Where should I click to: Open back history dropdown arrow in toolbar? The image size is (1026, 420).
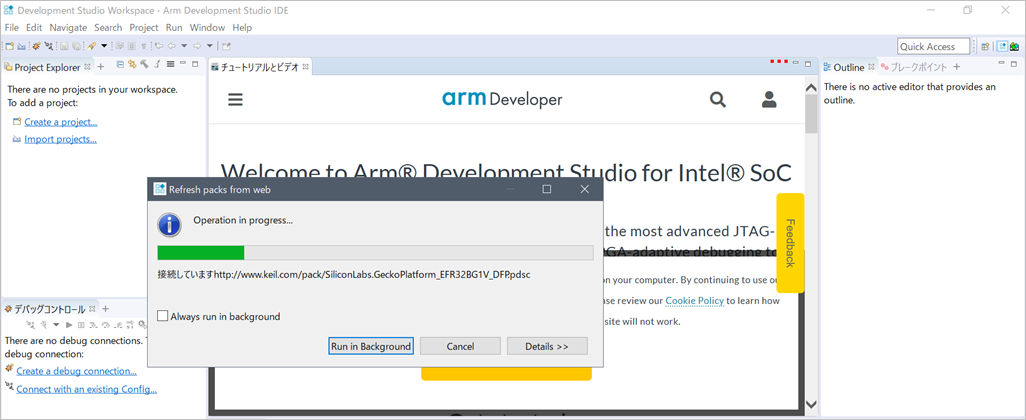[x=185, y=46]
